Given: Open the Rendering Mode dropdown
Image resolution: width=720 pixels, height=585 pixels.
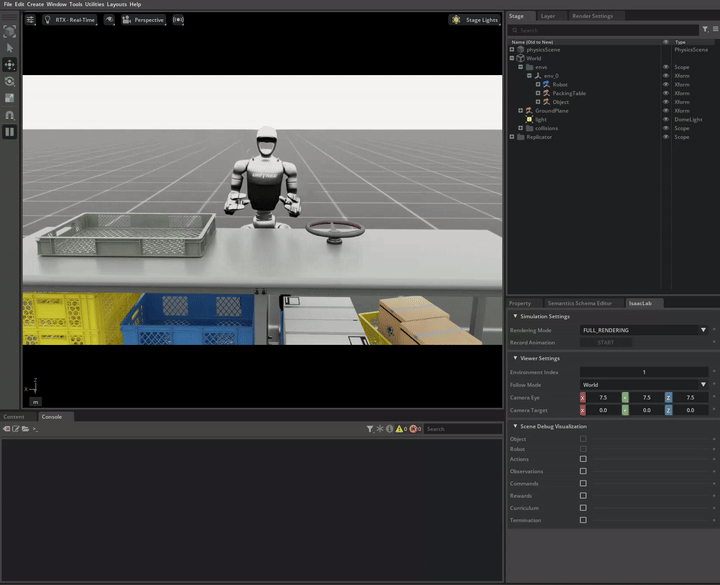Looking at the screenshot, I should click(643, 329).
